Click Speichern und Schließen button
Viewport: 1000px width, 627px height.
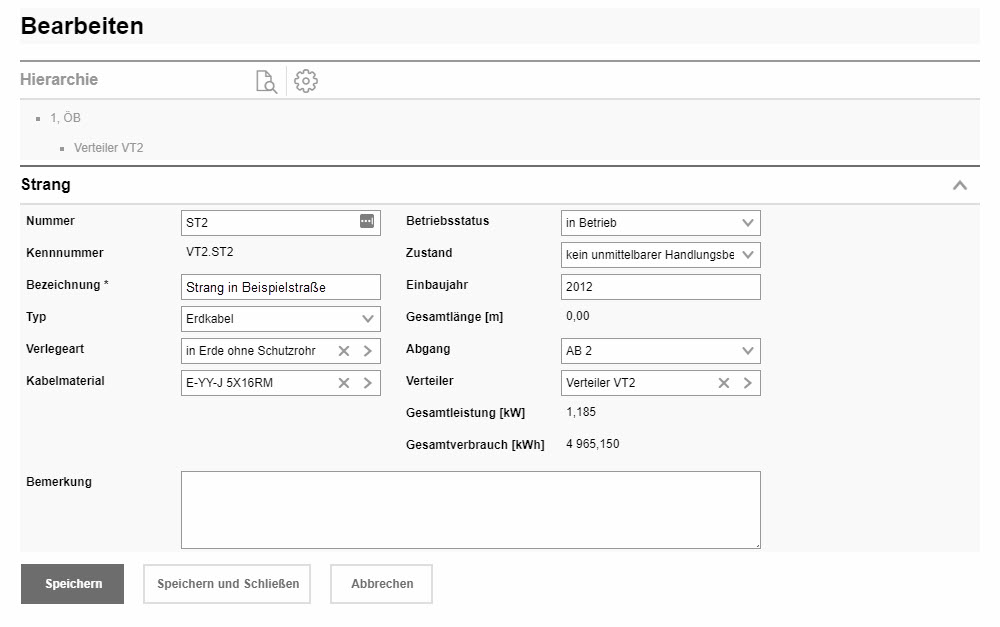[228, 584]
